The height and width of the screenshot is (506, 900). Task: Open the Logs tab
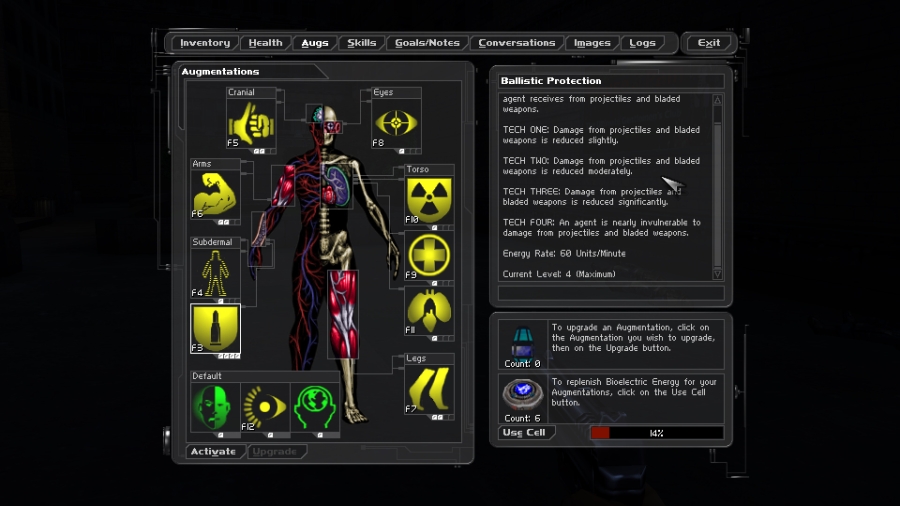point(642,43)
